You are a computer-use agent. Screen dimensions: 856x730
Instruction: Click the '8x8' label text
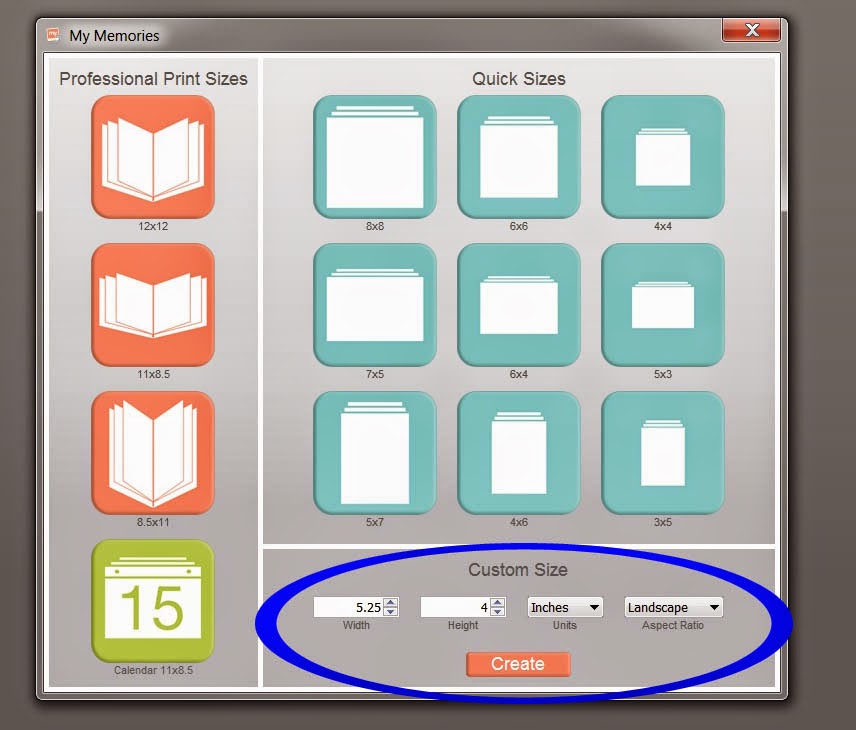374,226
